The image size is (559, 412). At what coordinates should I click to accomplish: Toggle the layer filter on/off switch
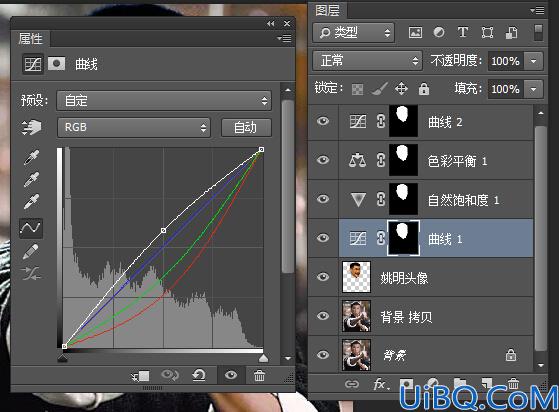pos(538,32)
